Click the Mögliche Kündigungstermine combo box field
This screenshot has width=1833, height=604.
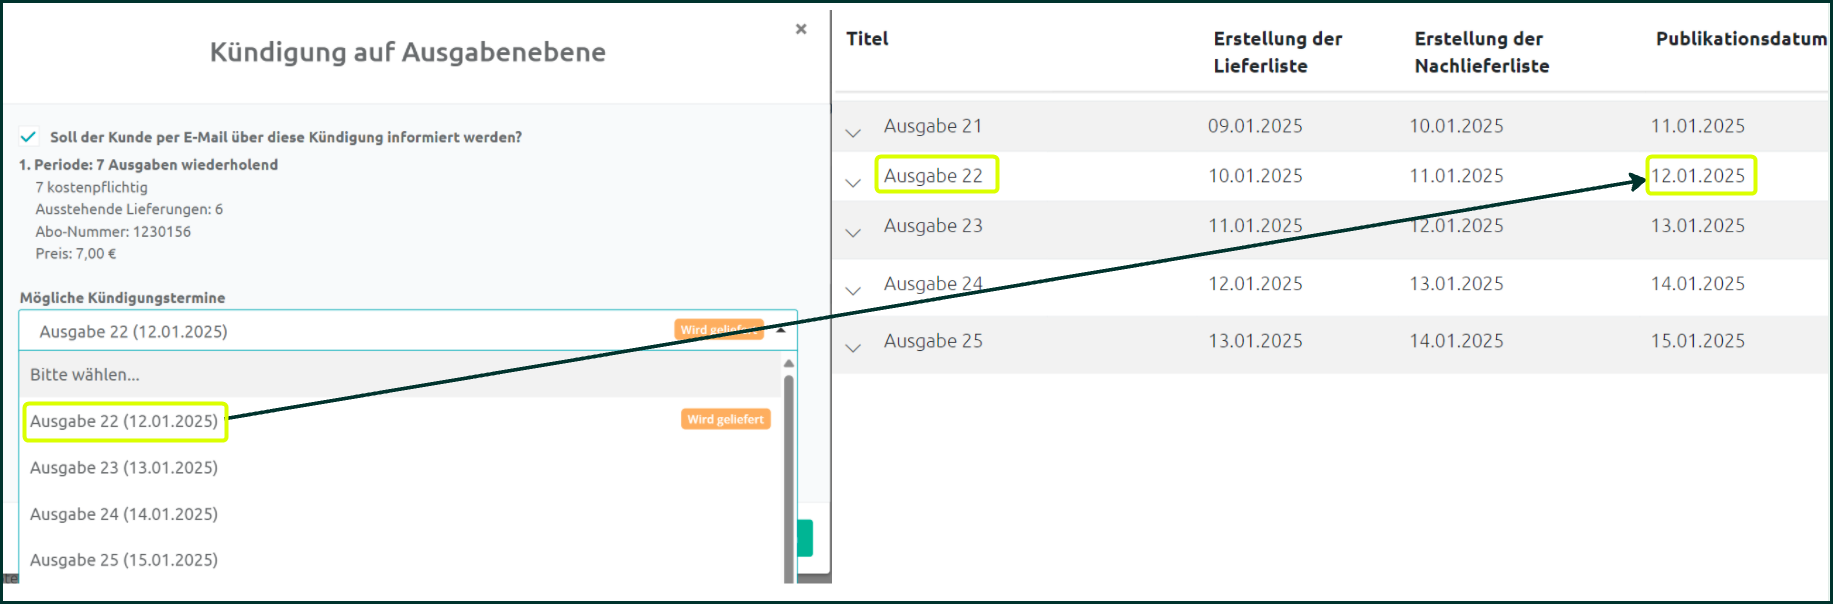coord(350,331)
